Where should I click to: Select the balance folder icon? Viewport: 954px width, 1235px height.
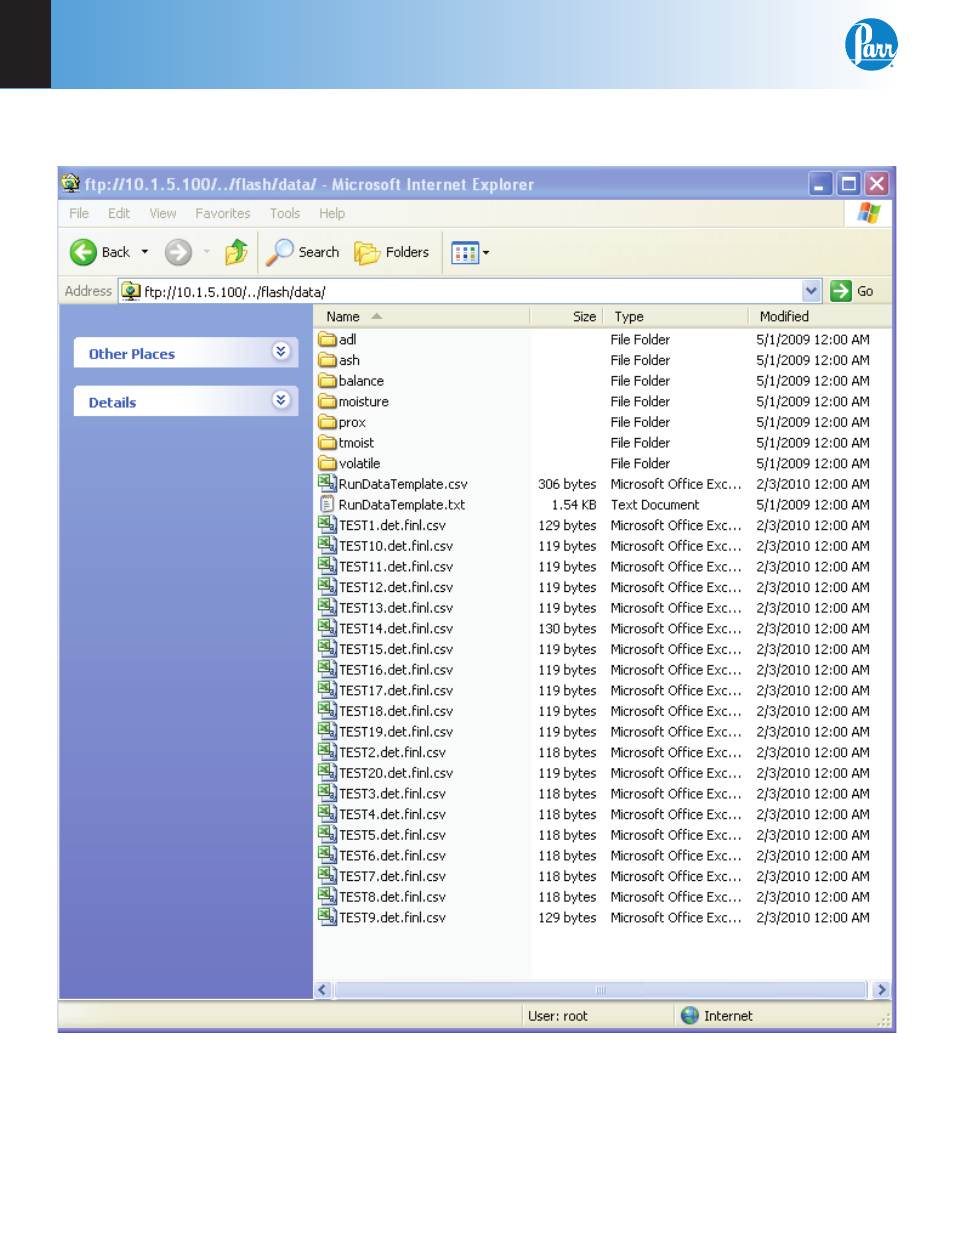(x=327, y=380)
